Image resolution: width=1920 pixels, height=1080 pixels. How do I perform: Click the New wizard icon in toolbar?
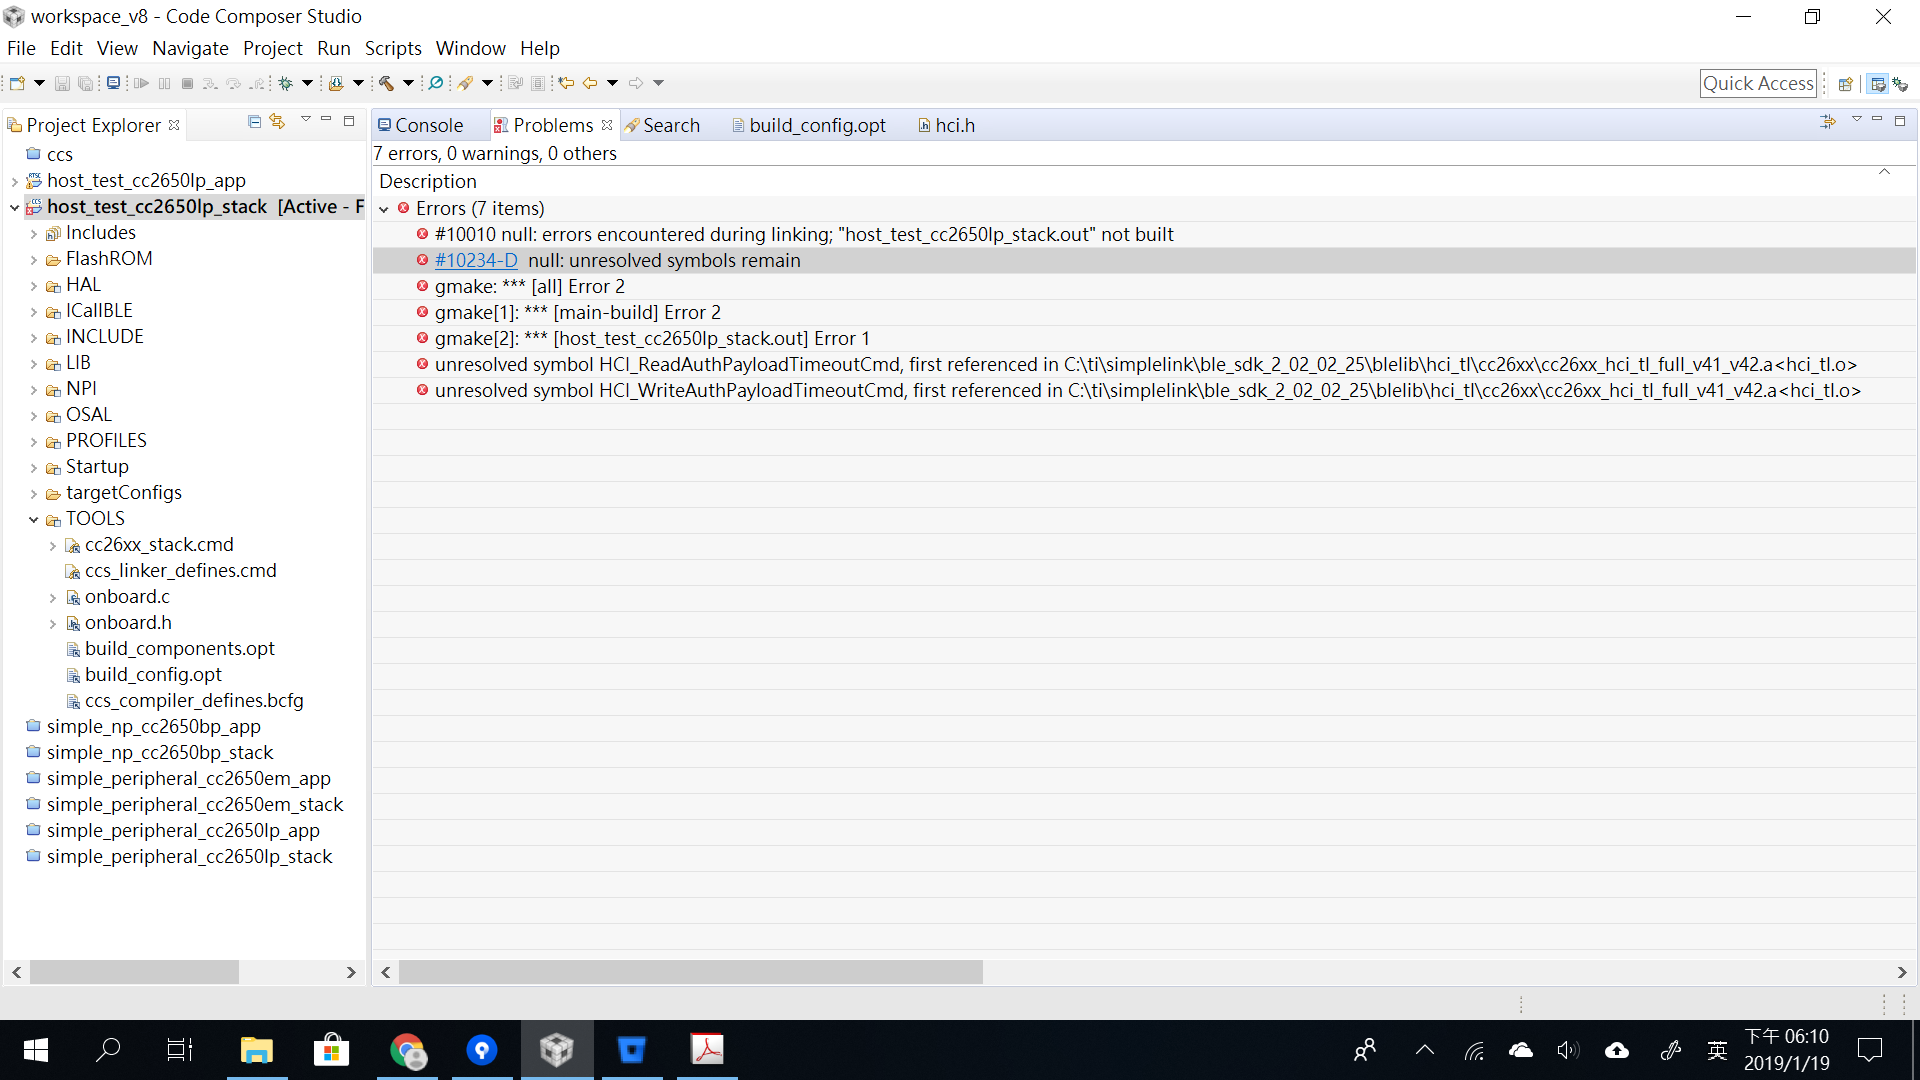tap(17, 83)
